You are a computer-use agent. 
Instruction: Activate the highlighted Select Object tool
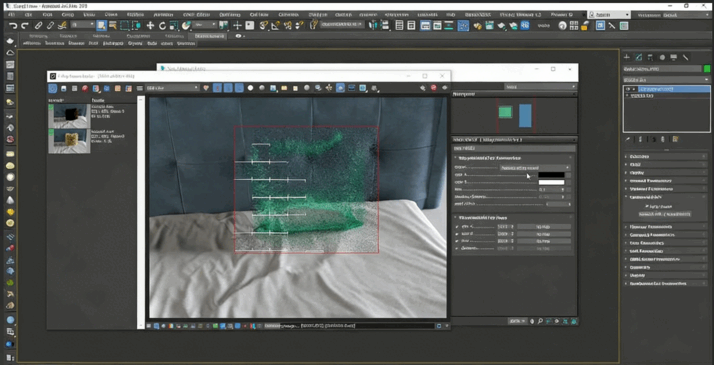(102, 25)
